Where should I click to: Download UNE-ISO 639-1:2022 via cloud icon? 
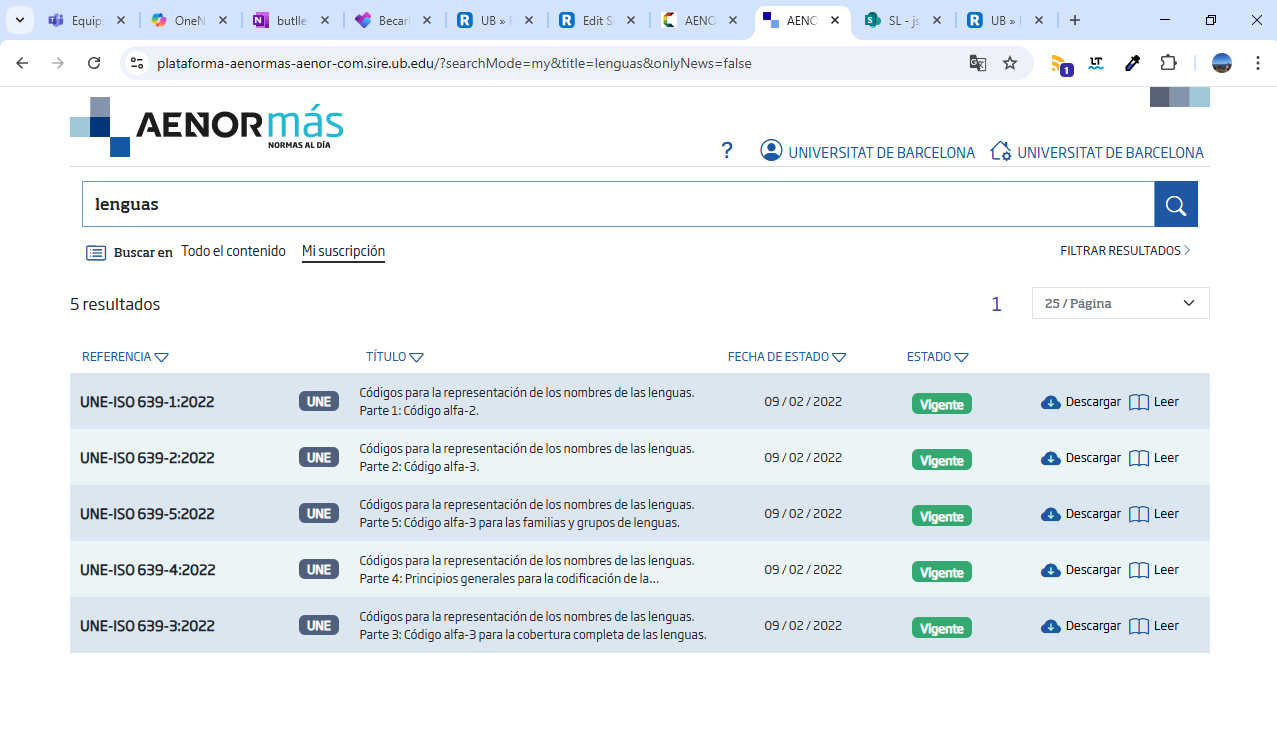tap(1050, 402)
